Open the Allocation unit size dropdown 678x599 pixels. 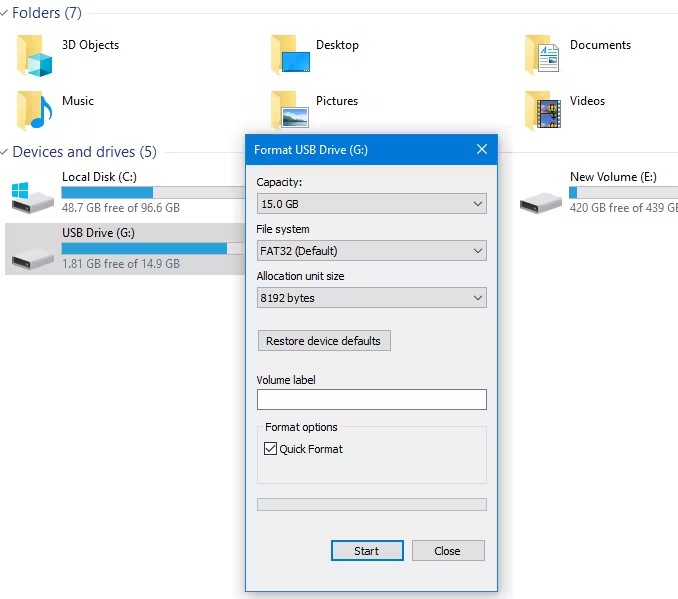coord(371,298)
